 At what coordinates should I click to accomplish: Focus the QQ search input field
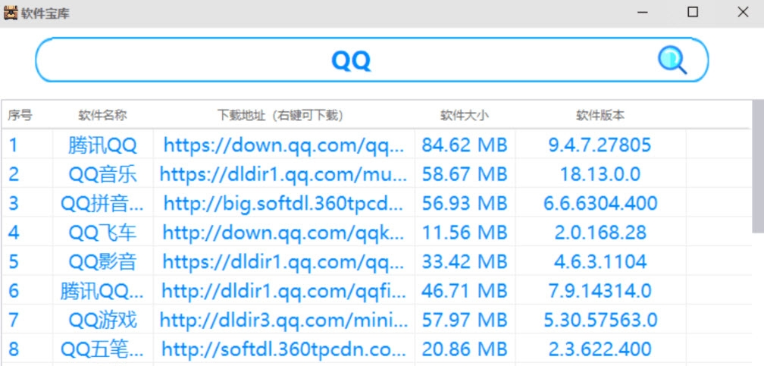click(372, 60)
